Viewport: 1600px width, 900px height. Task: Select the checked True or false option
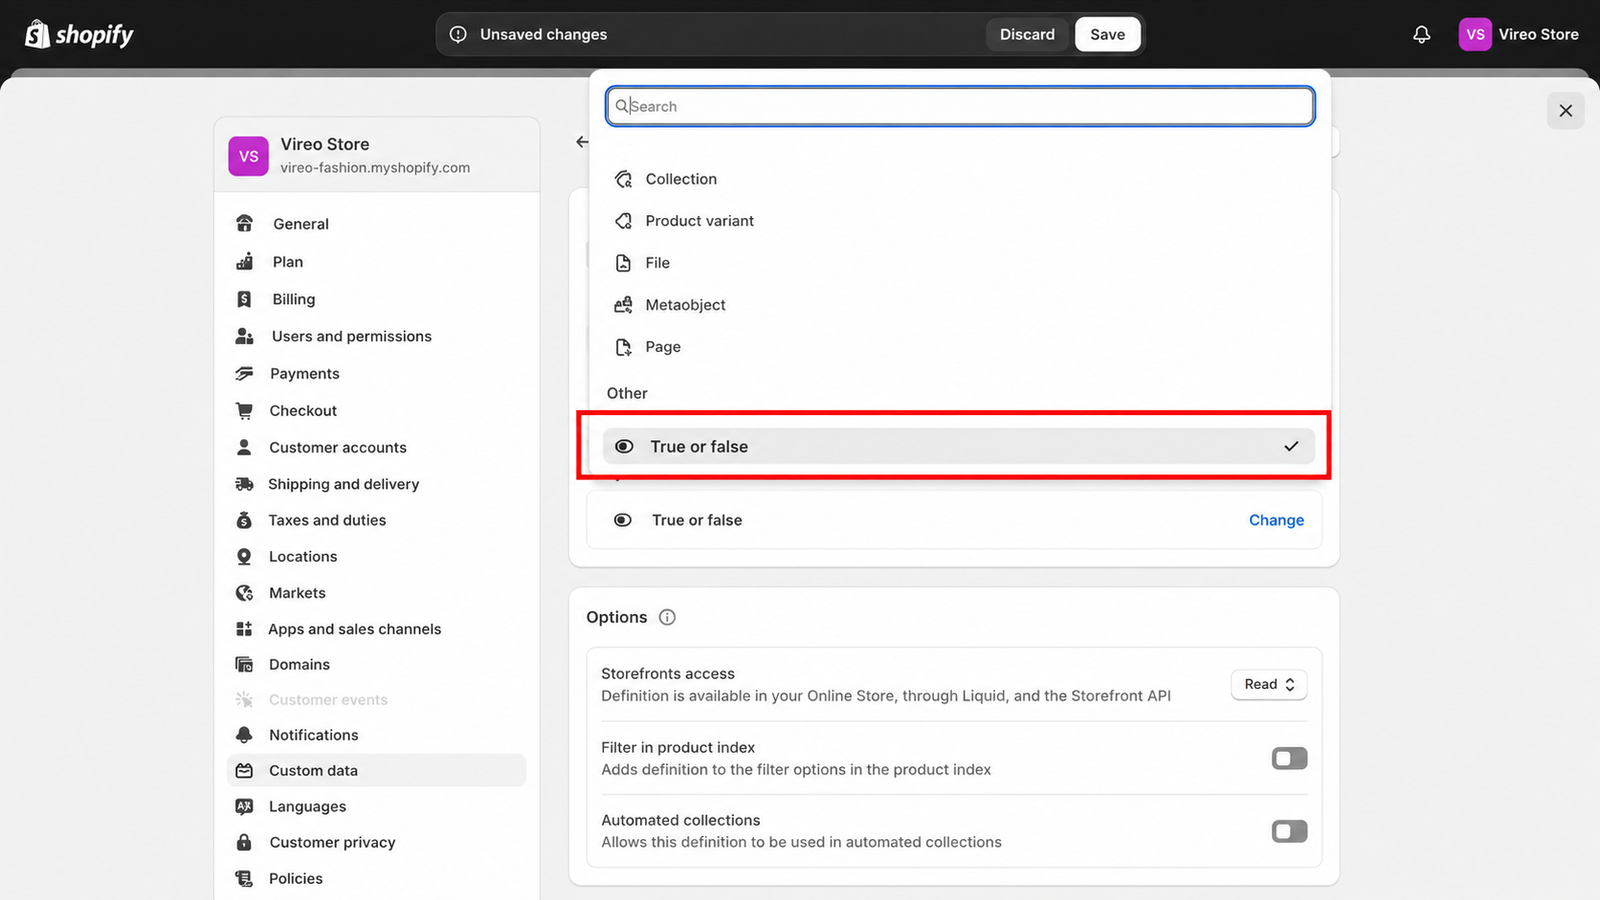(x=959, y=447)
